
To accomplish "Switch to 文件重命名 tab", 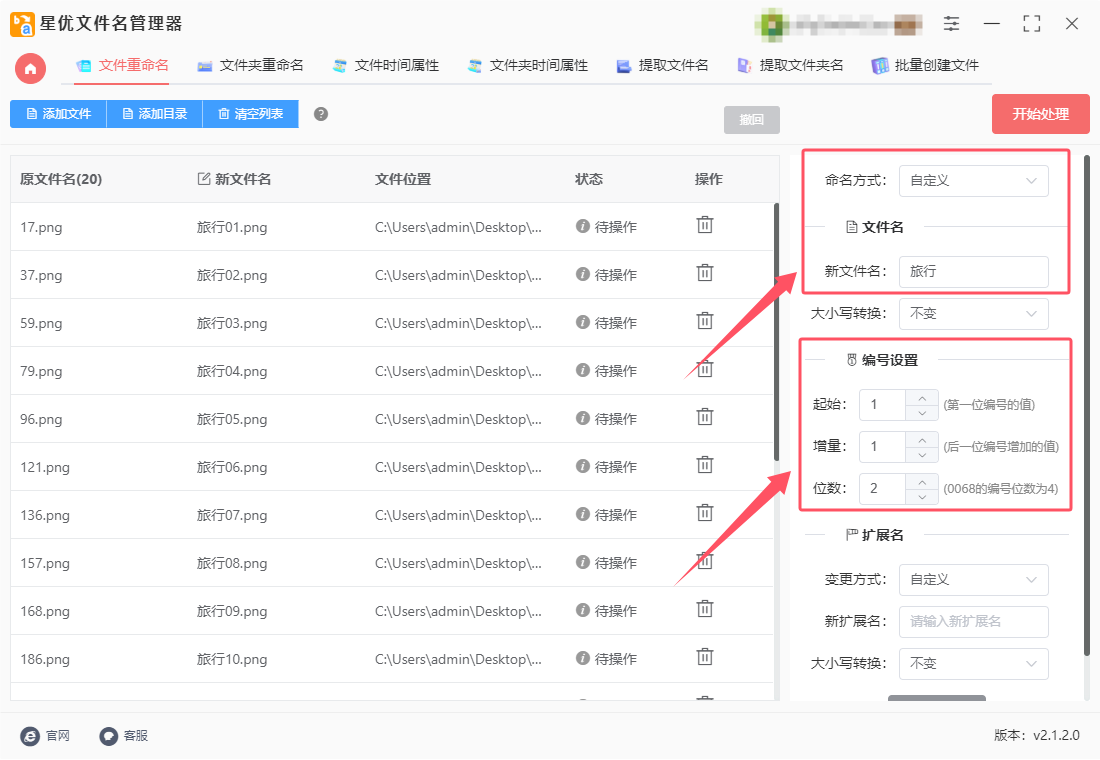I will click(123, 66).
